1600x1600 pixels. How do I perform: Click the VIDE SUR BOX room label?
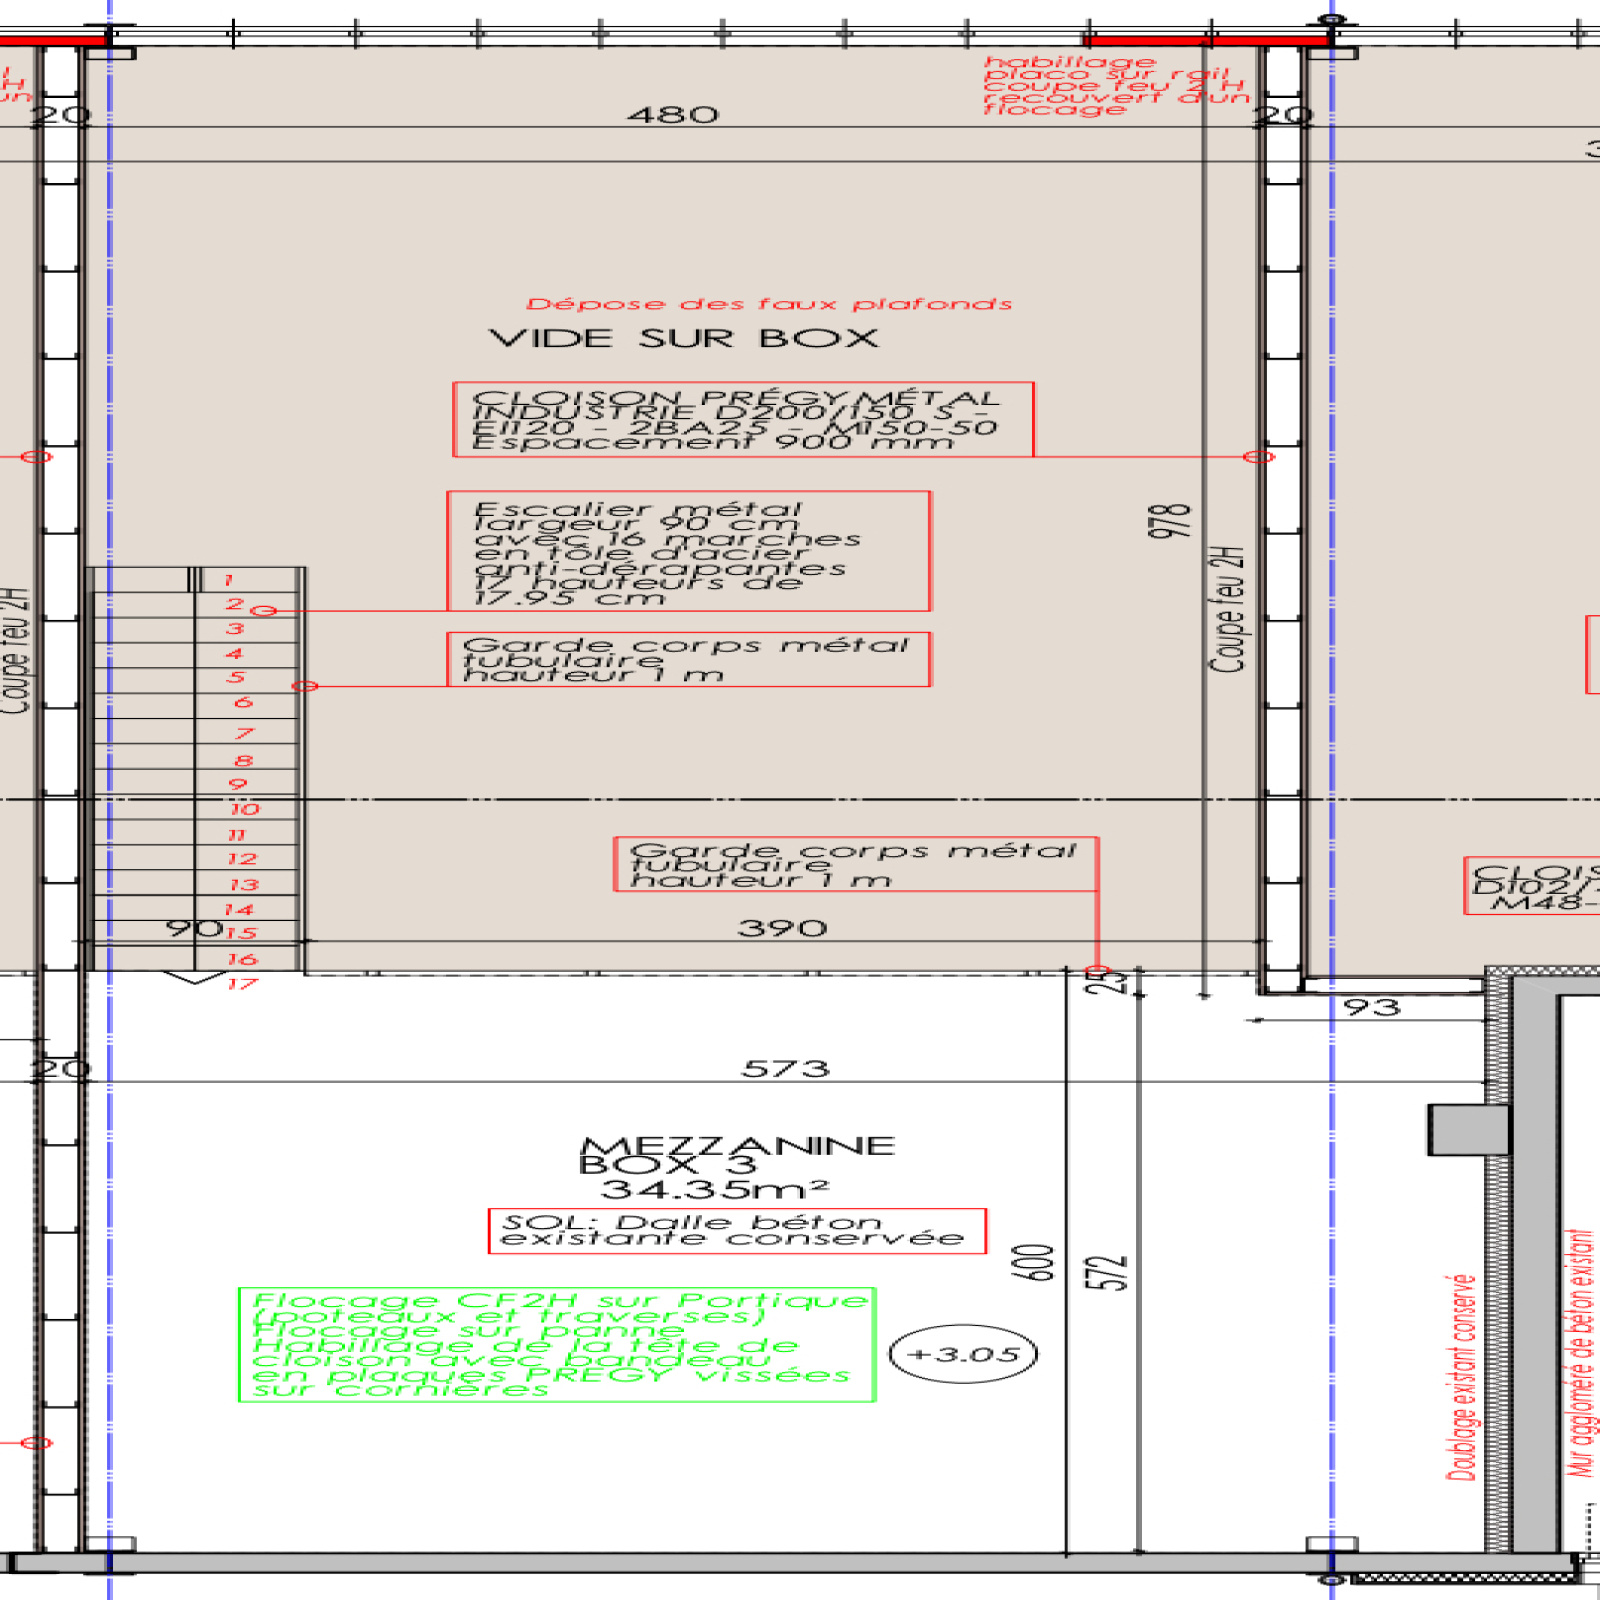coord(684,338)
